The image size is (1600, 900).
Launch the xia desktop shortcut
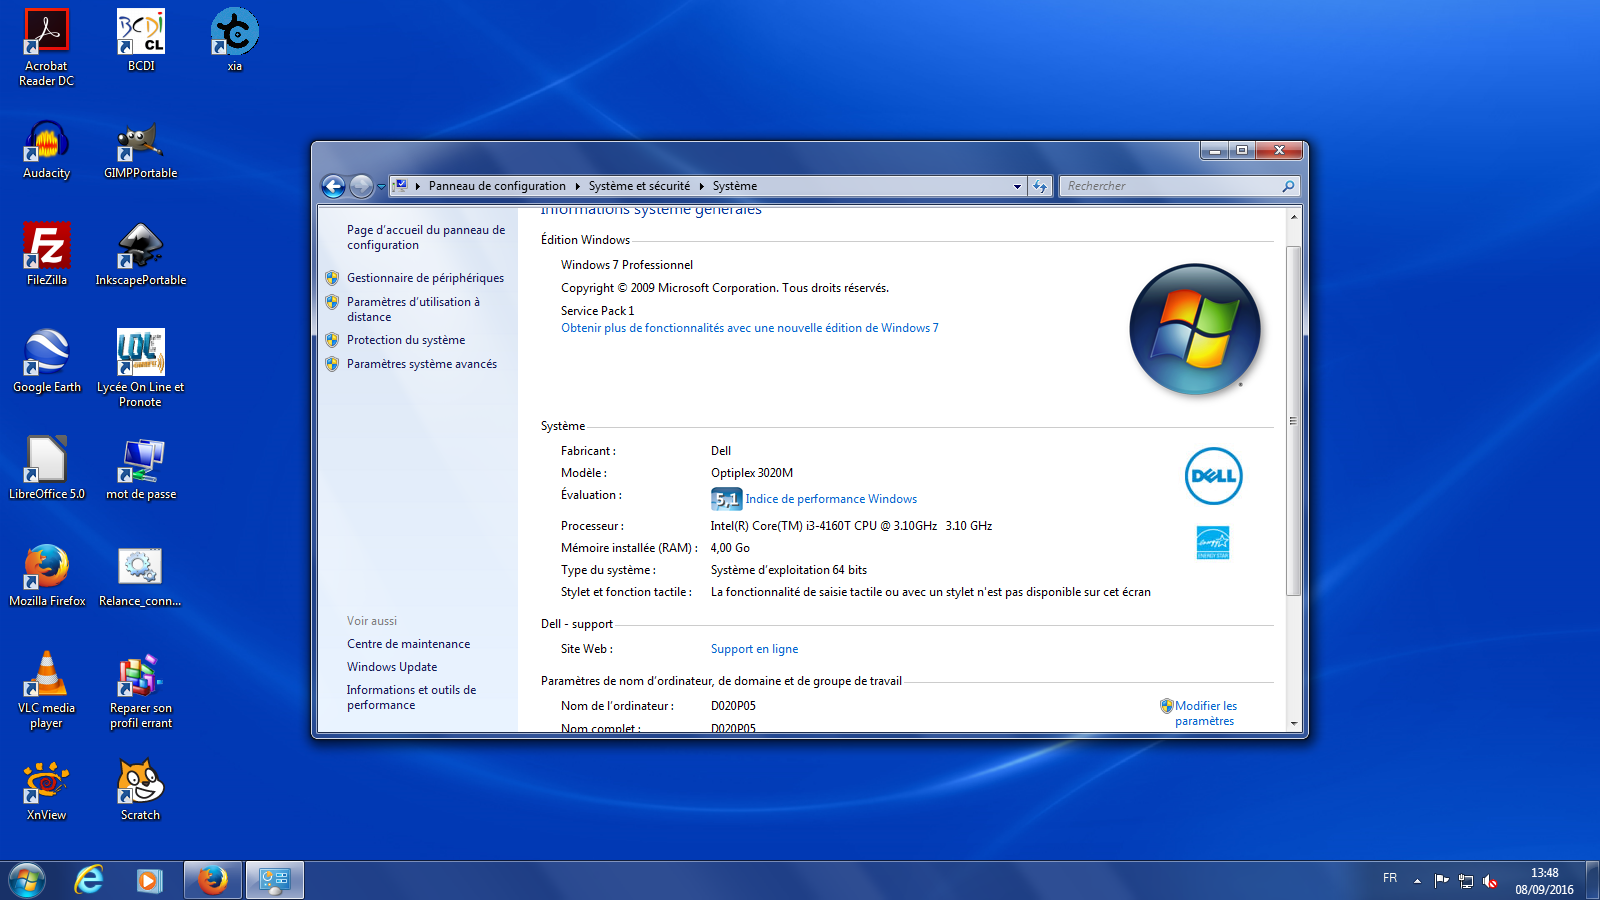click(x=235, y=41)
